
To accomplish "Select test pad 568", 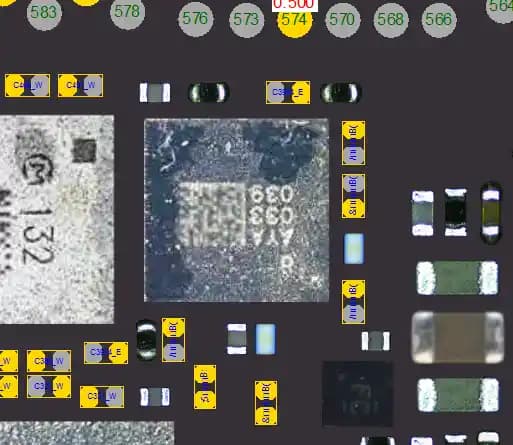I will click(390, 20).
